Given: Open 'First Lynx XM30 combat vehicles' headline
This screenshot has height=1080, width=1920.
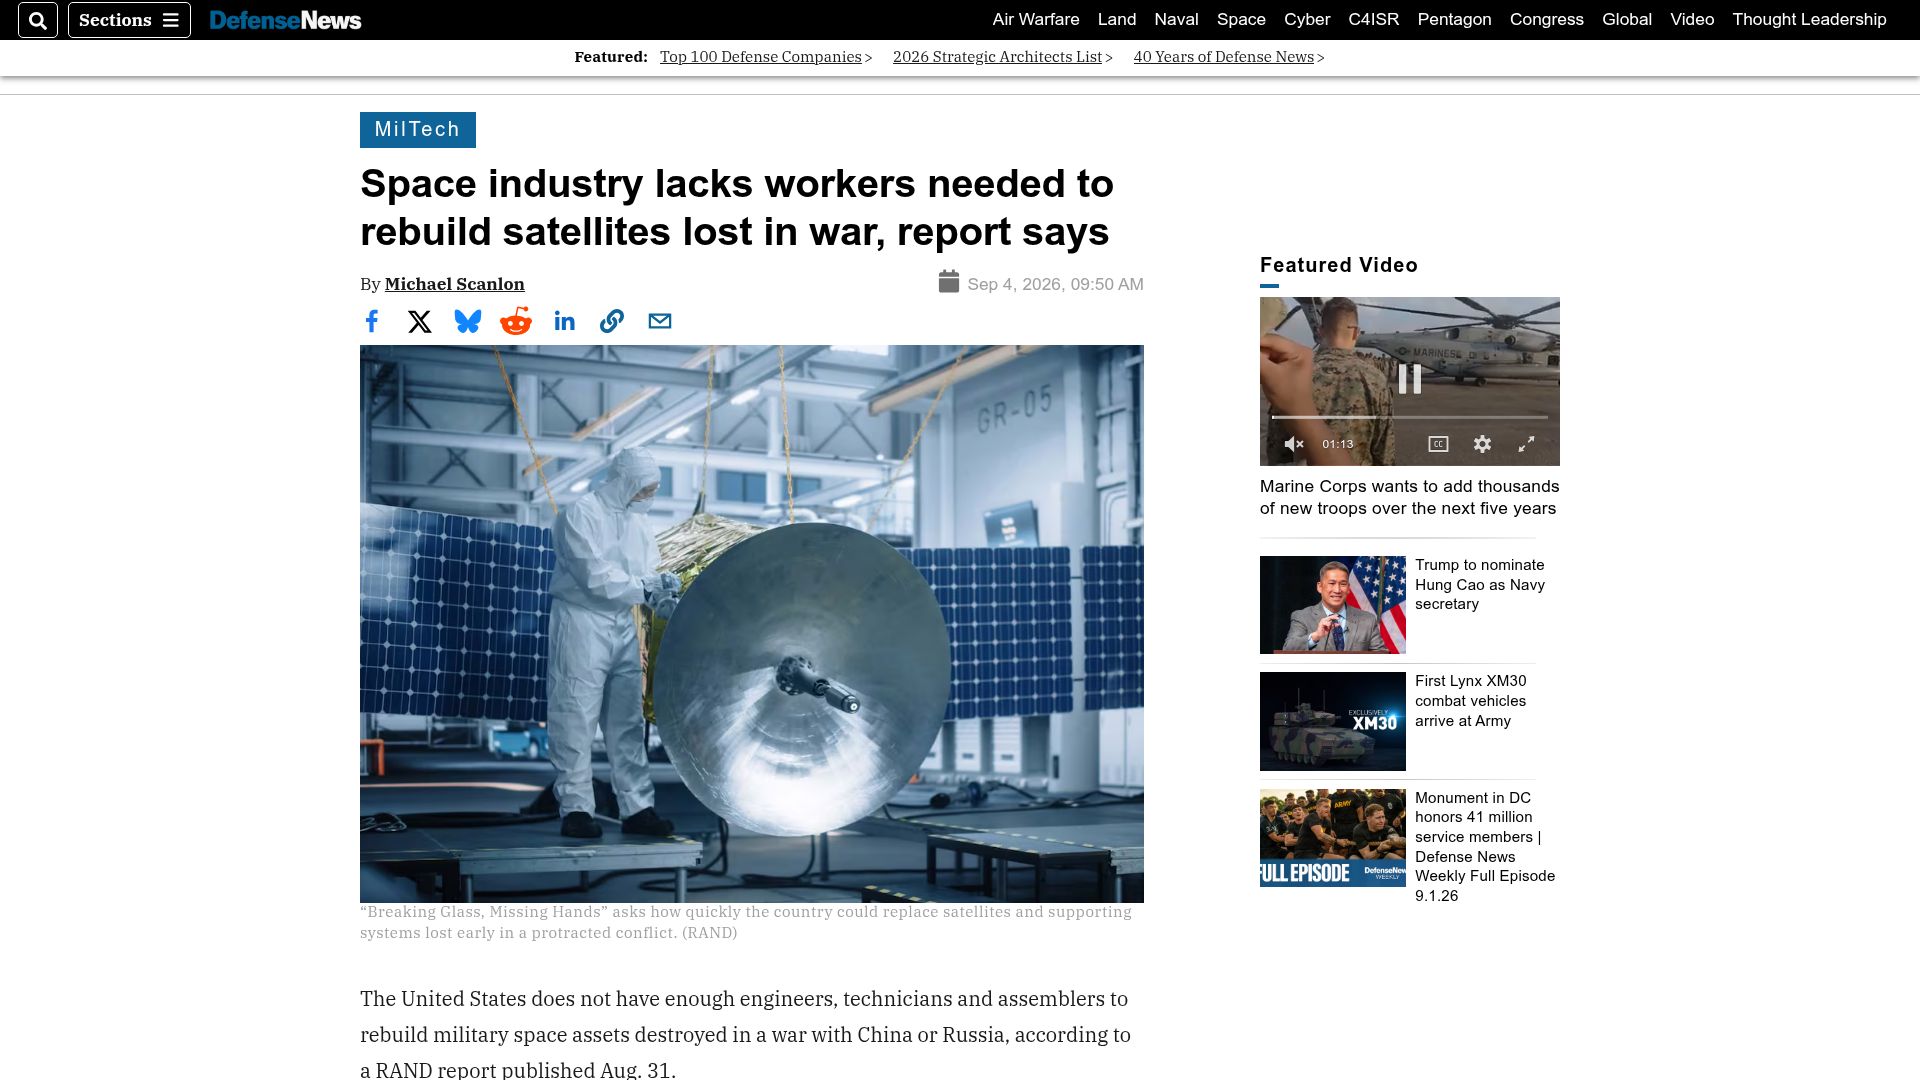Looking at the screenshot, I should pos(1471,701).
